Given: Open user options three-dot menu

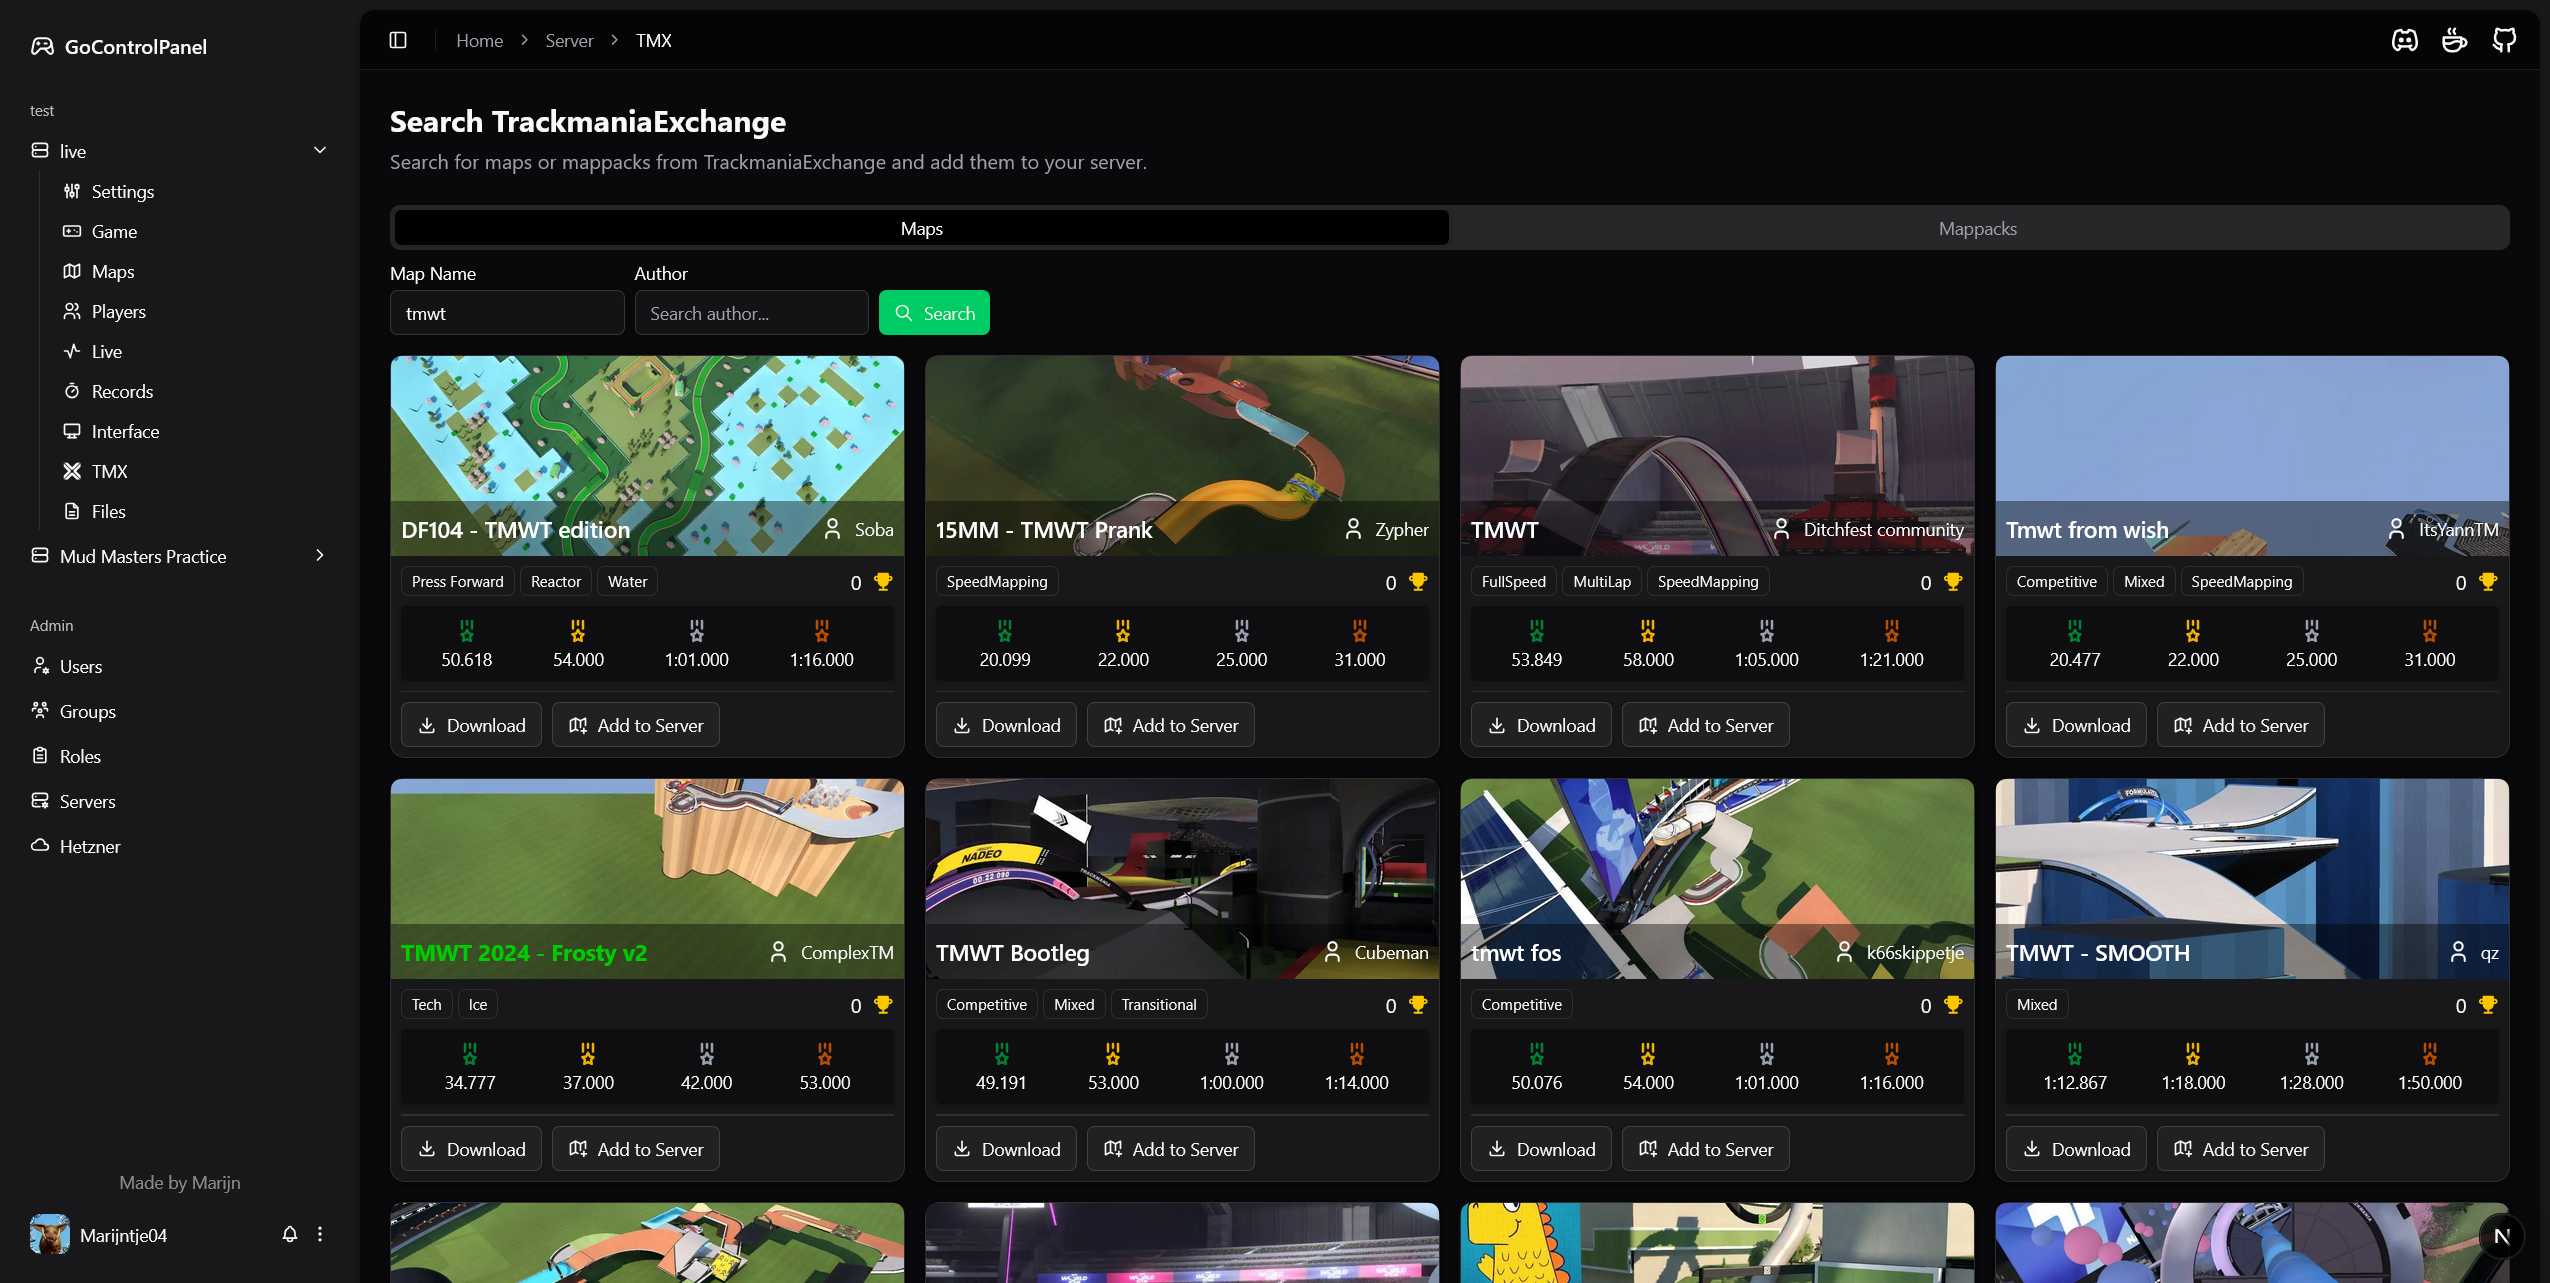Looking at the screenshot, I should [x=320, y=1234].
